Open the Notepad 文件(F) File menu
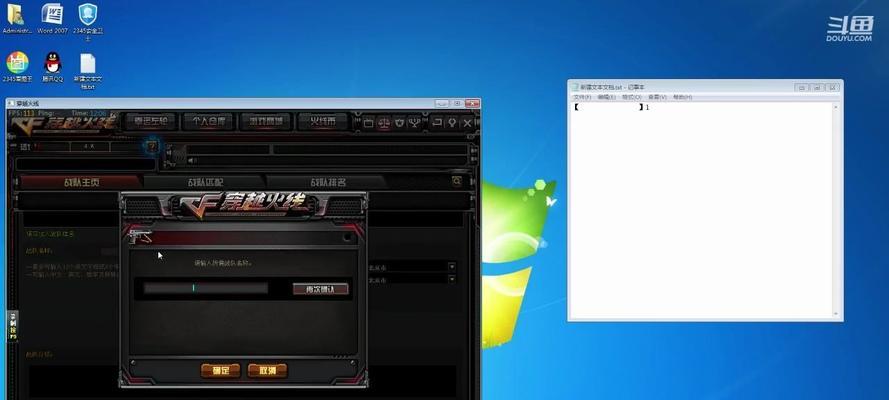This screenshot has width=889, height=400. (x=582, y=97)
